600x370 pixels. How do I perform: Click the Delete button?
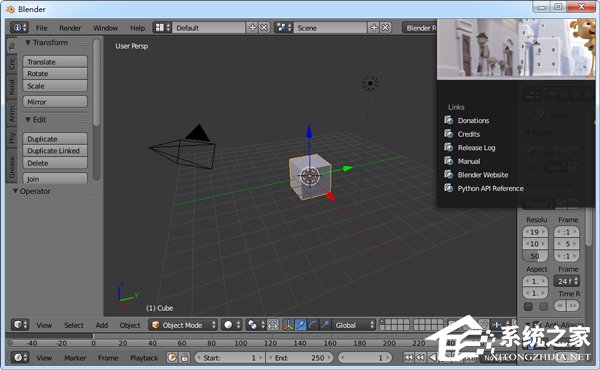(x=55, y=163)
